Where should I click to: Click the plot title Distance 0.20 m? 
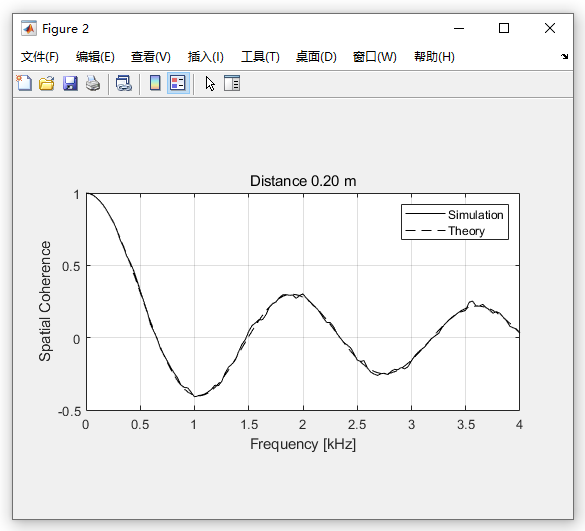coord(303,181)
